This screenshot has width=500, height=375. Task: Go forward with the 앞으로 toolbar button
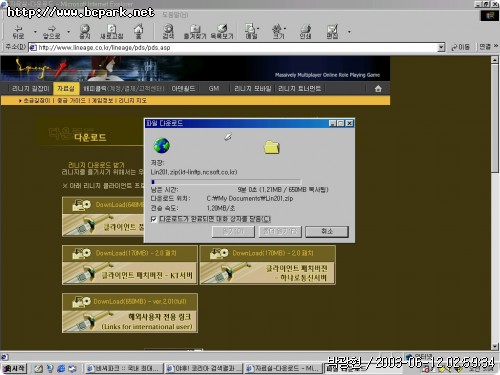click(x=52, y=32)
